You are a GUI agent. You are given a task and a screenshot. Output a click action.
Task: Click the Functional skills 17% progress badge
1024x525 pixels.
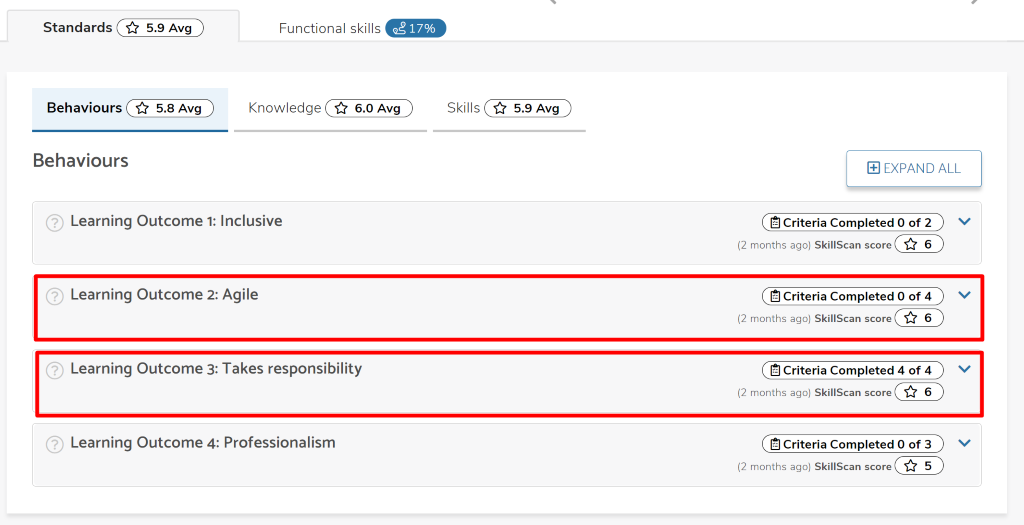pyautogui.click(x=415, y=28)
